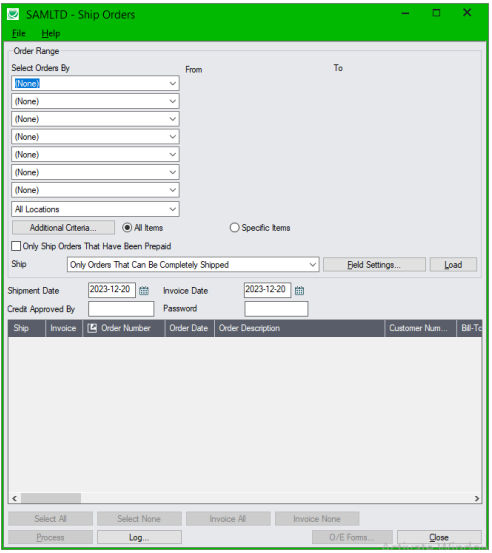Click the Load button

pyautogui.click(x=453, y=265)
